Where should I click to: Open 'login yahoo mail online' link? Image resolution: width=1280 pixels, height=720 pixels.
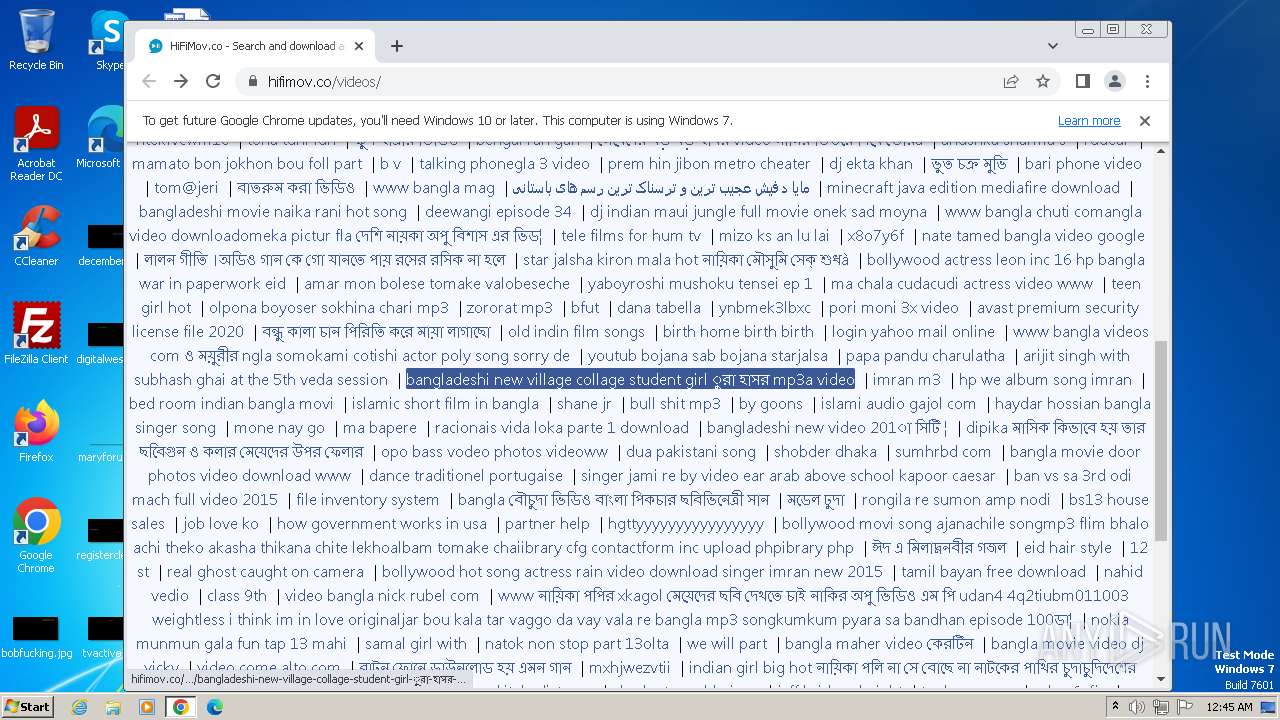click(x=913, y=332)
